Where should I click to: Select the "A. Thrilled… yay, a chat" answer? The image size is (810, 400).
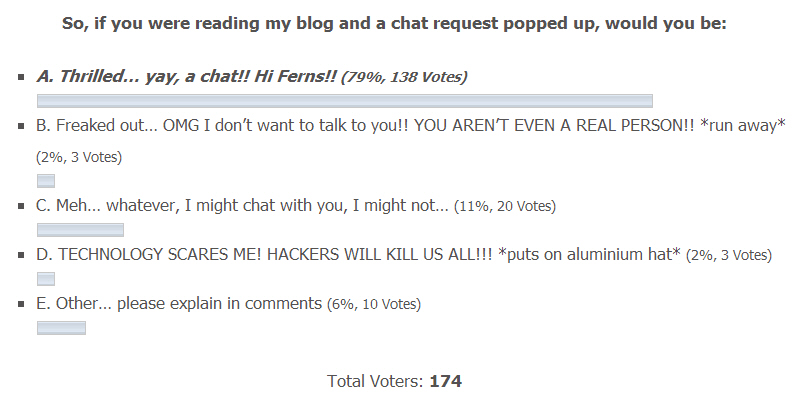[186, 76]
